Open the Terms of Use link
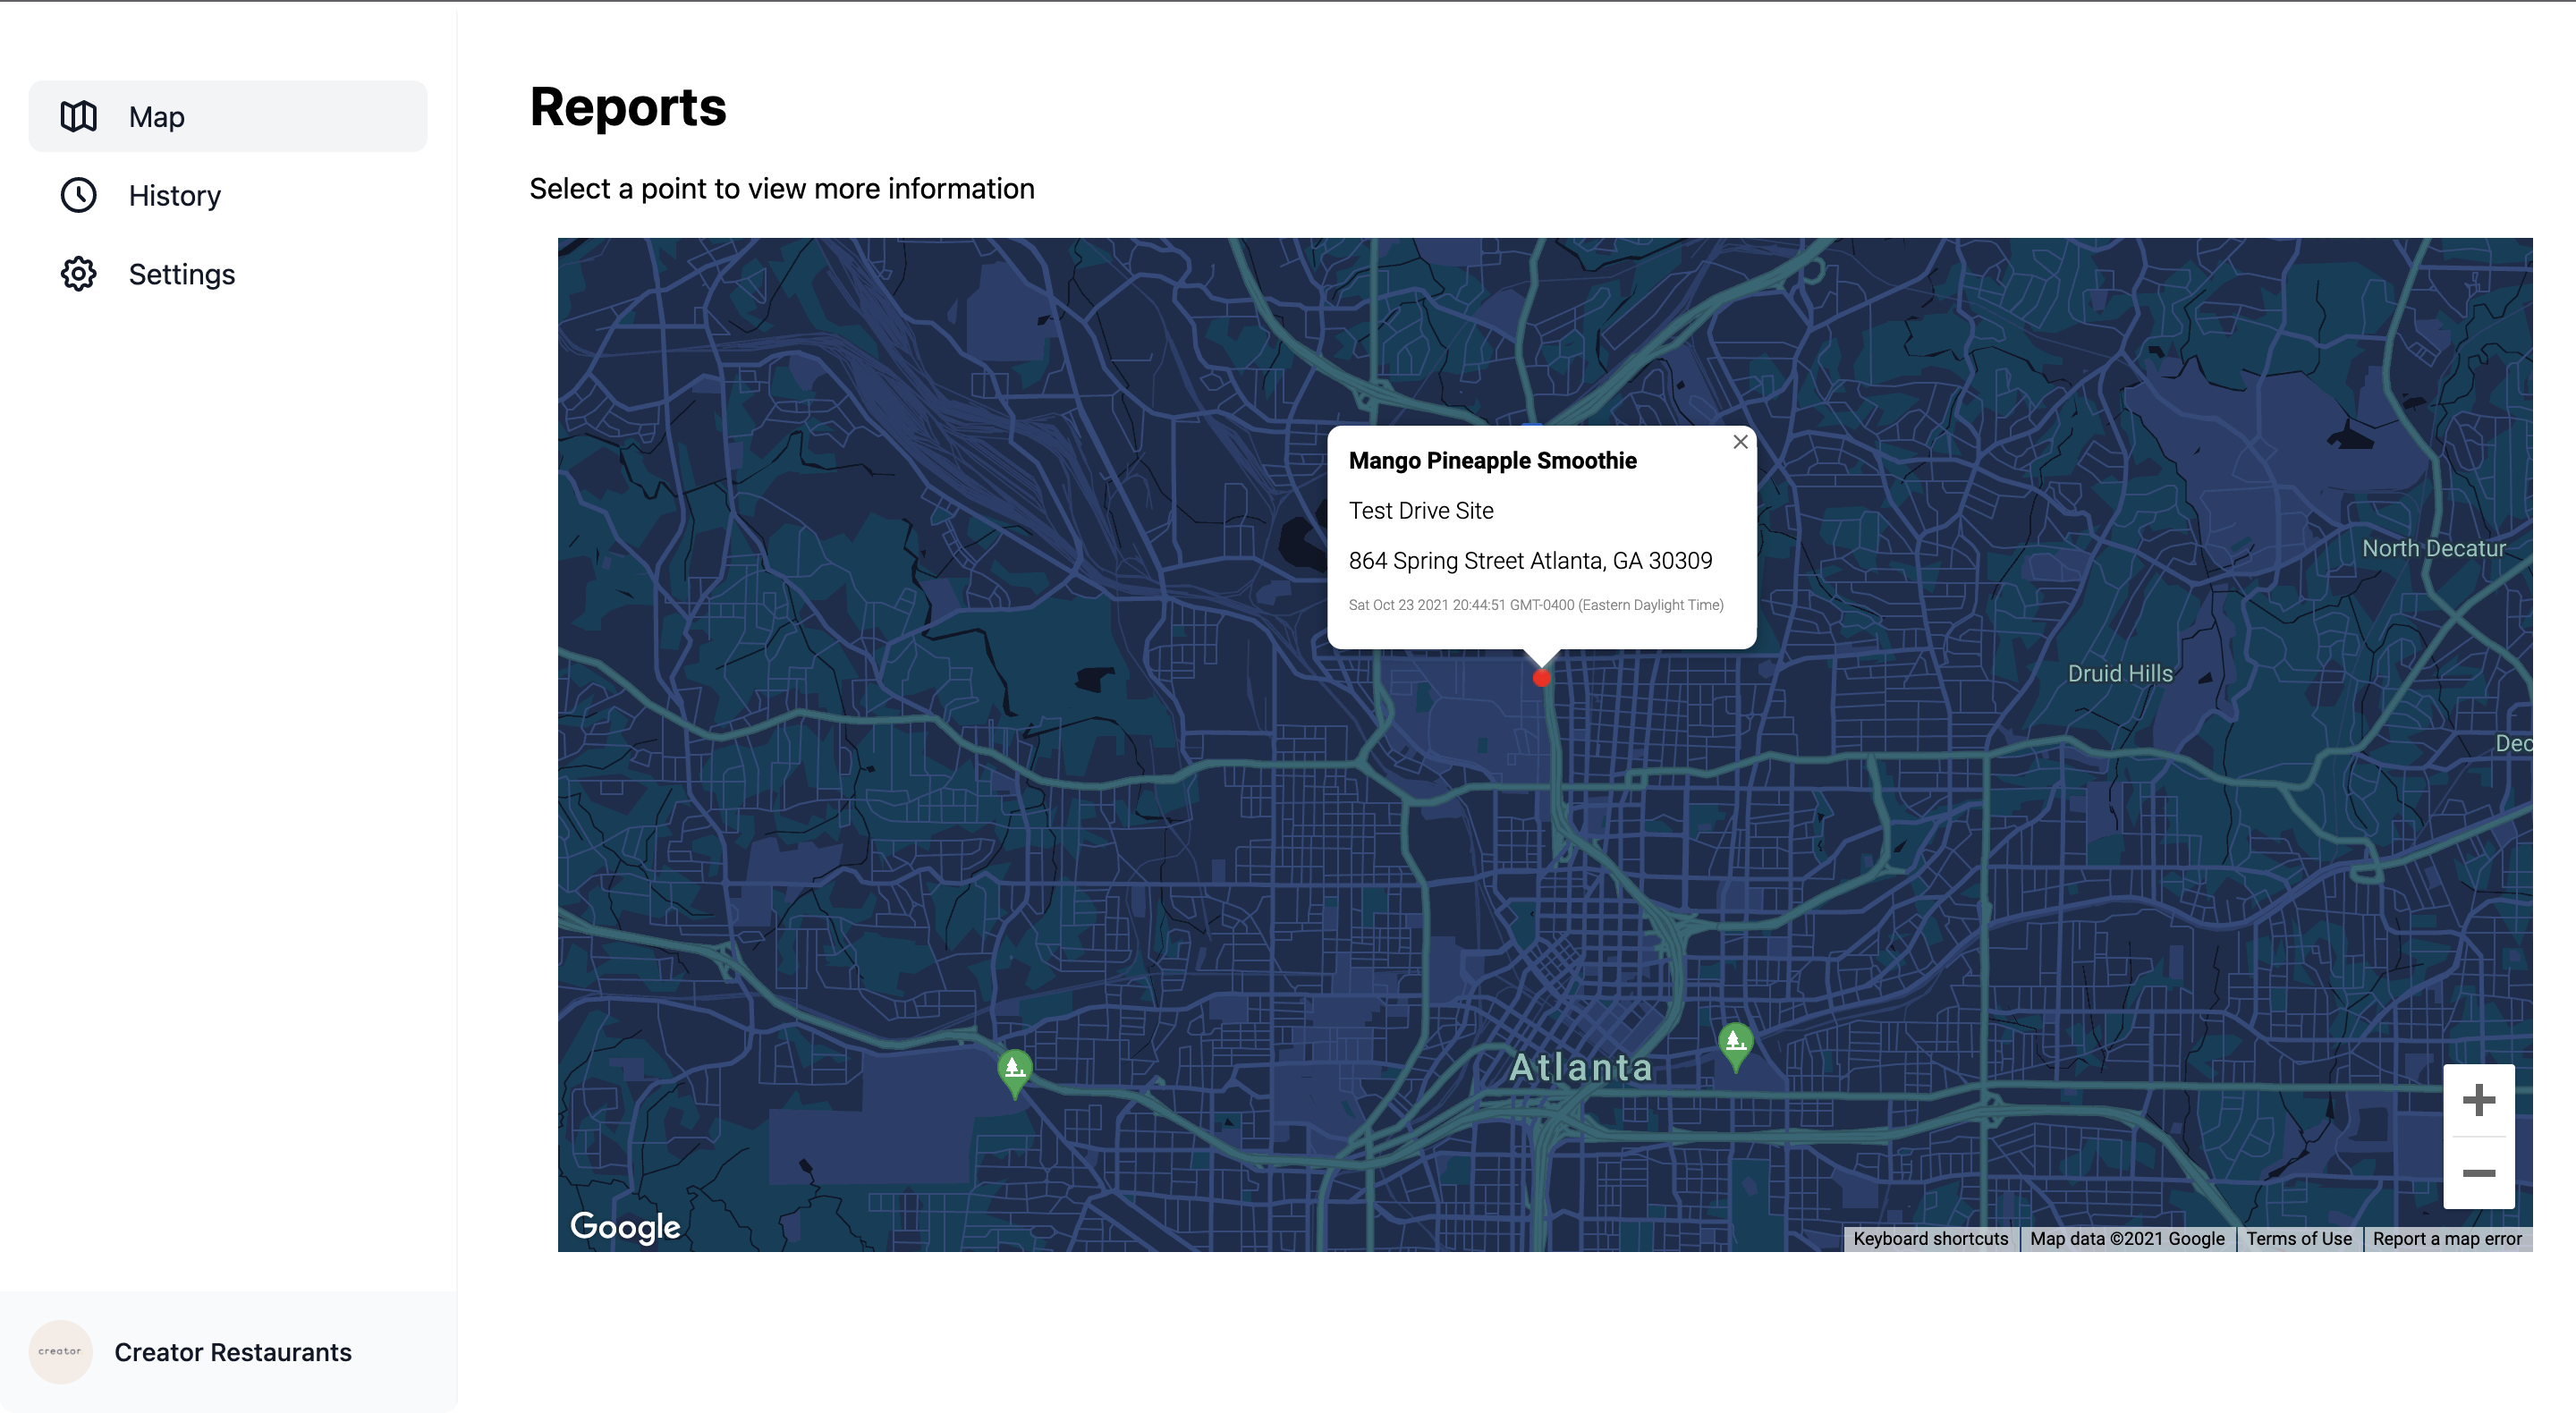Image resolution: width=2576 pixels, height=1413 pixels. click(x=2298, y=1238)
